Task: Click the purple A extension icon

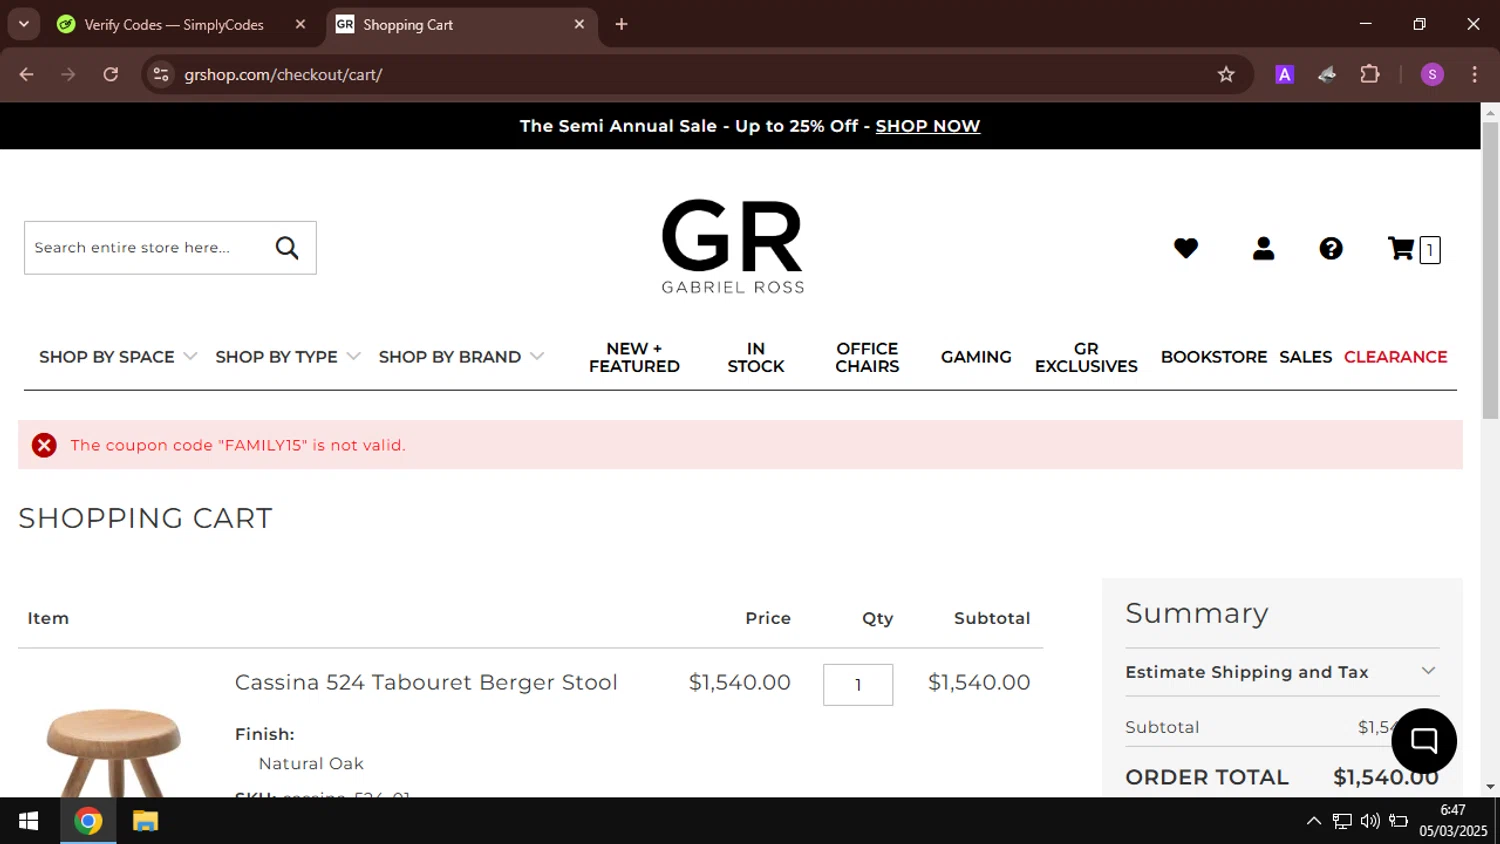Action: pos(1285,74)
